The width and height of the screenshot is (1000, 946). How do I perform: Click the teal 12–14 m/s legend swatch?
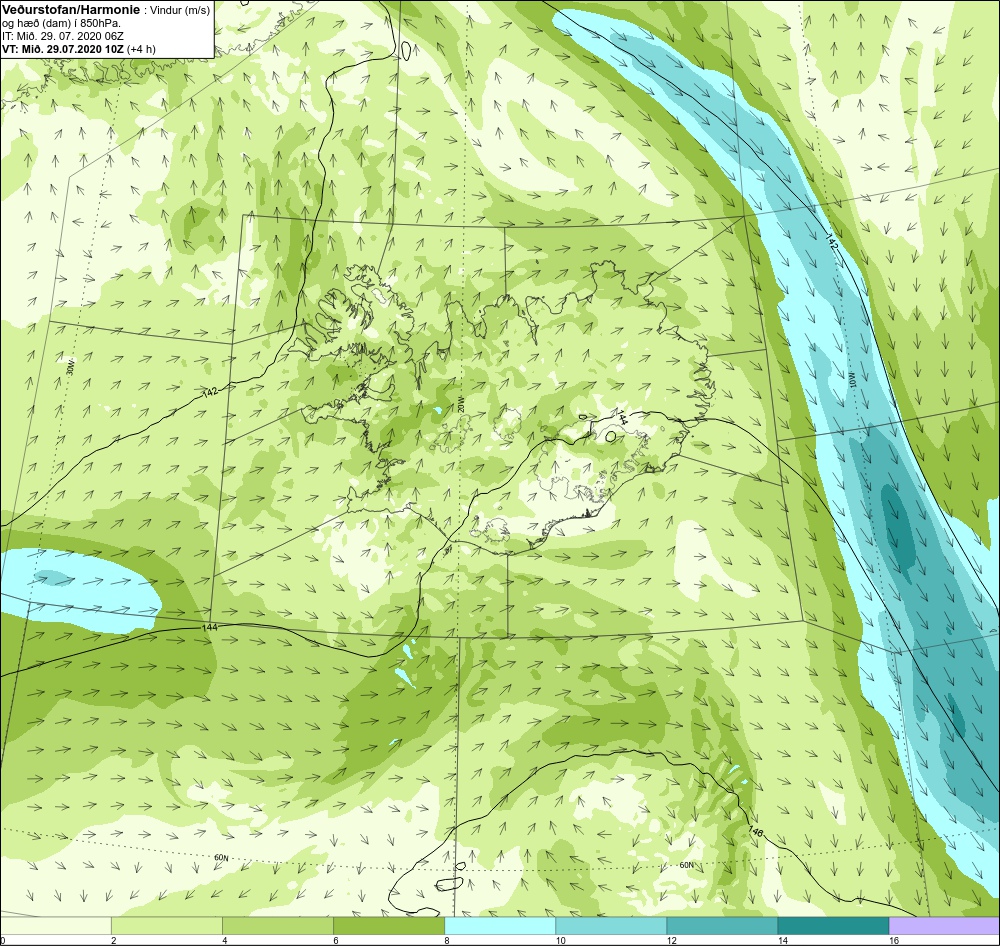(722, 926)
